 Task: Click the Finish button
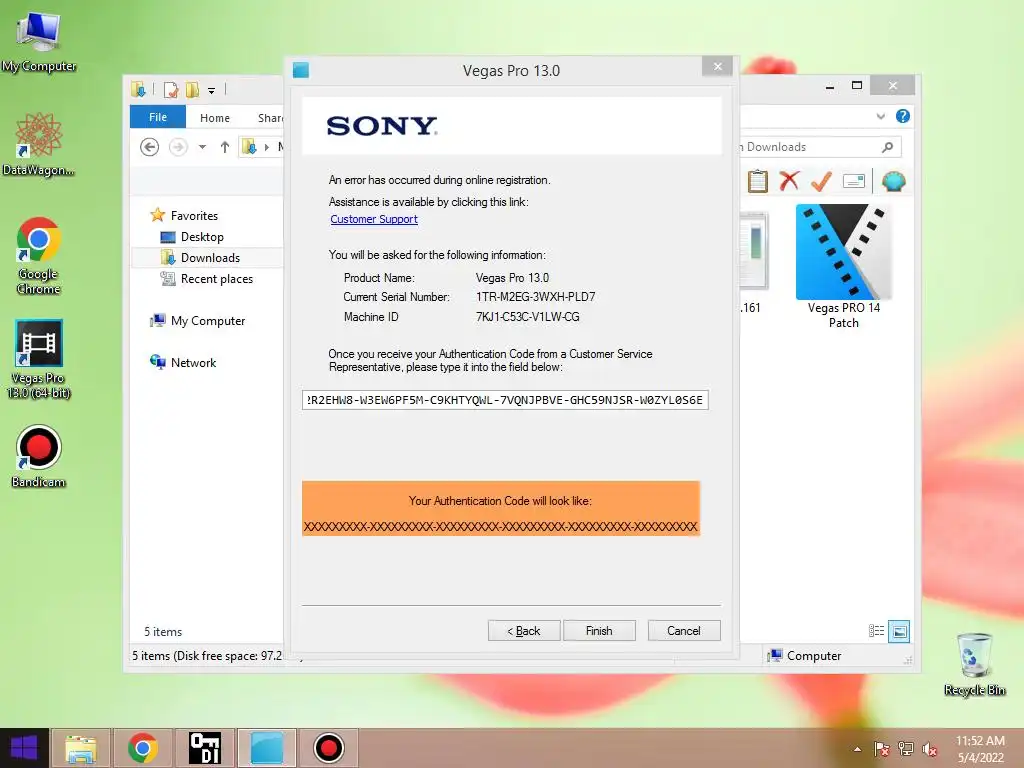pyautogui.click(x=599, y=631)
